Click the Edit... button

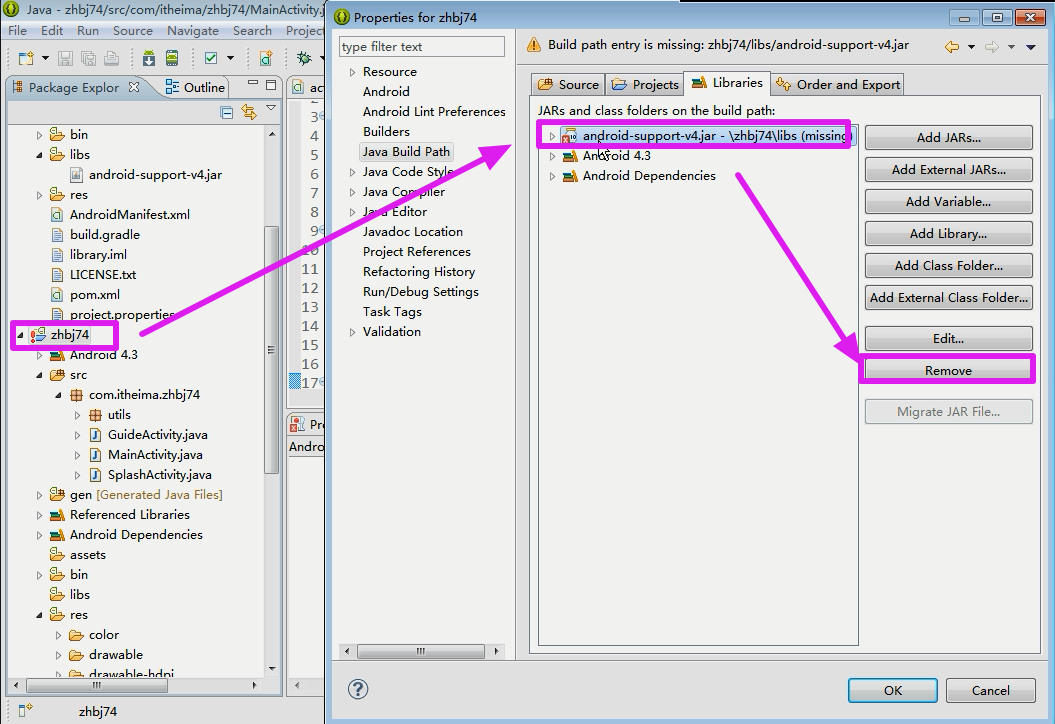(949, 338)
